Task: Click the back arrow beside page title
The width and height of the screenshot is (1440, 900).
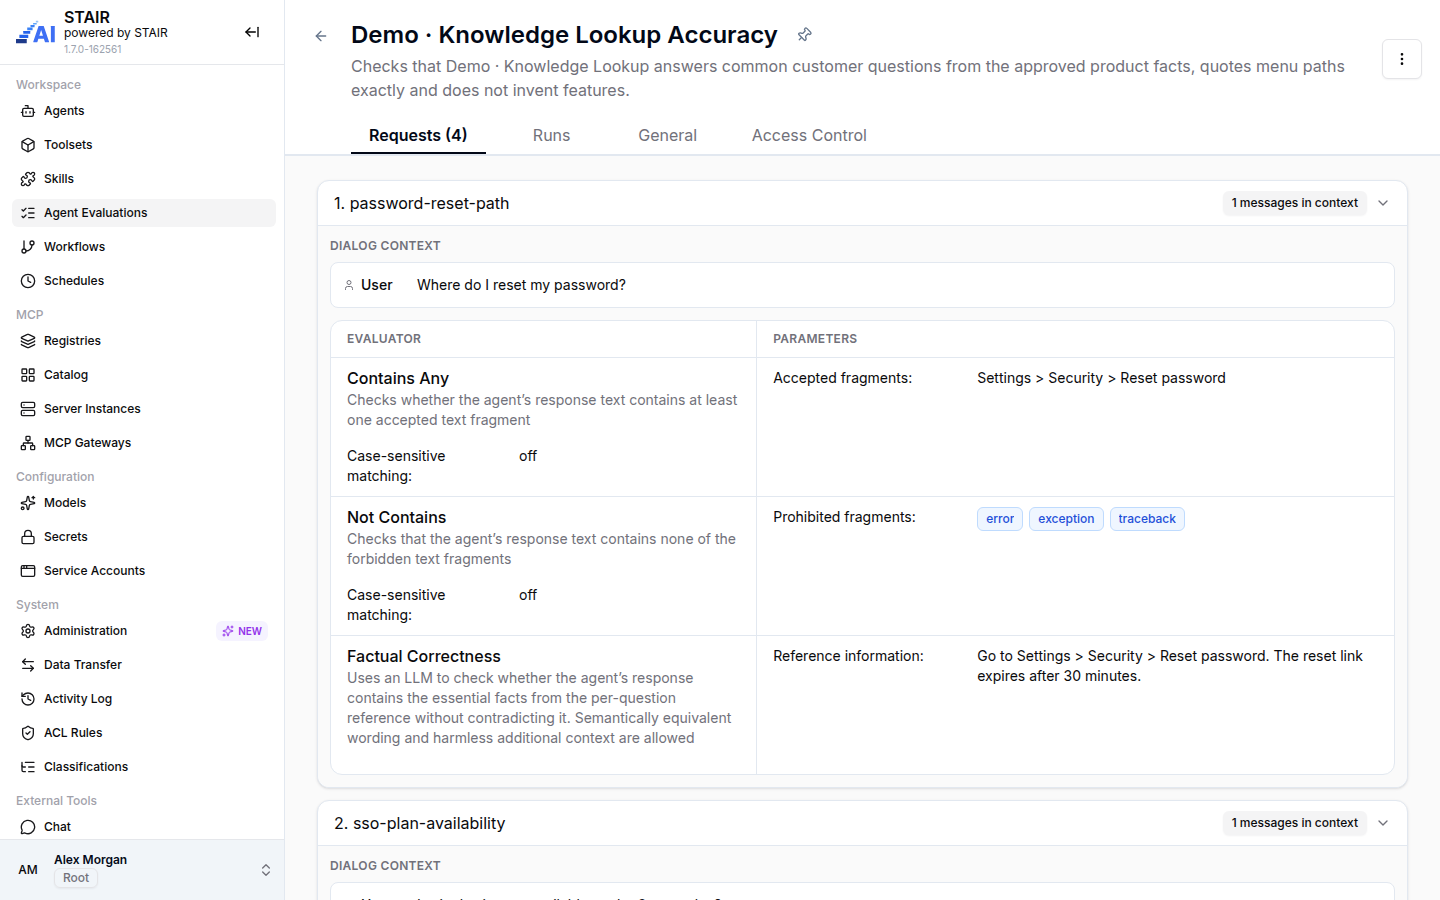Action: 321,36
